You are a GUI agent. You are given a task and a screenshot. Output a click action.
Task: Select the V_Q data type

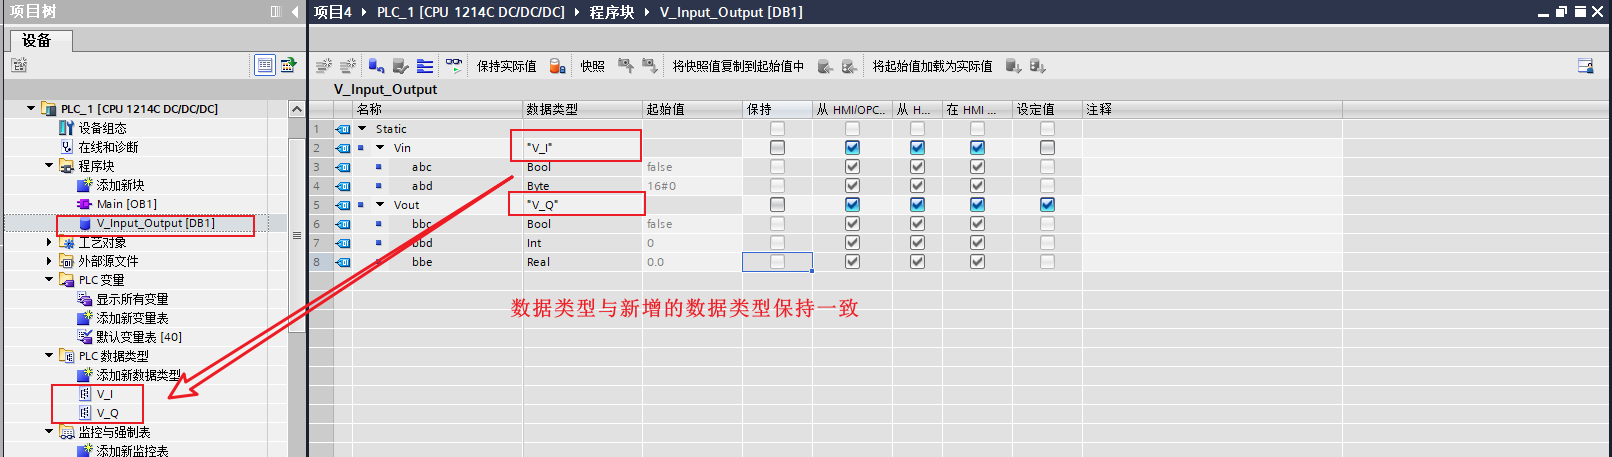pyautogui.click(x=107, y=413)
